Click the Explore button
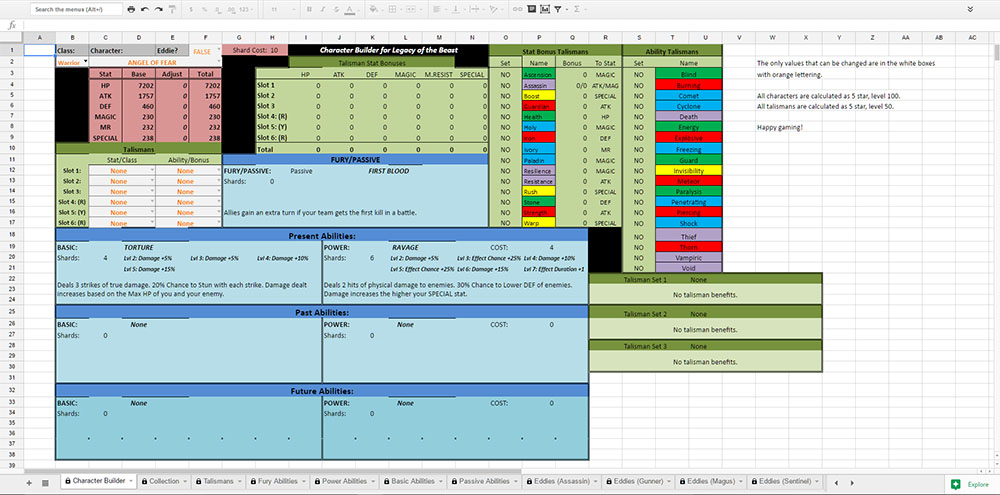 pyautogui.click(x=971, y=484)
